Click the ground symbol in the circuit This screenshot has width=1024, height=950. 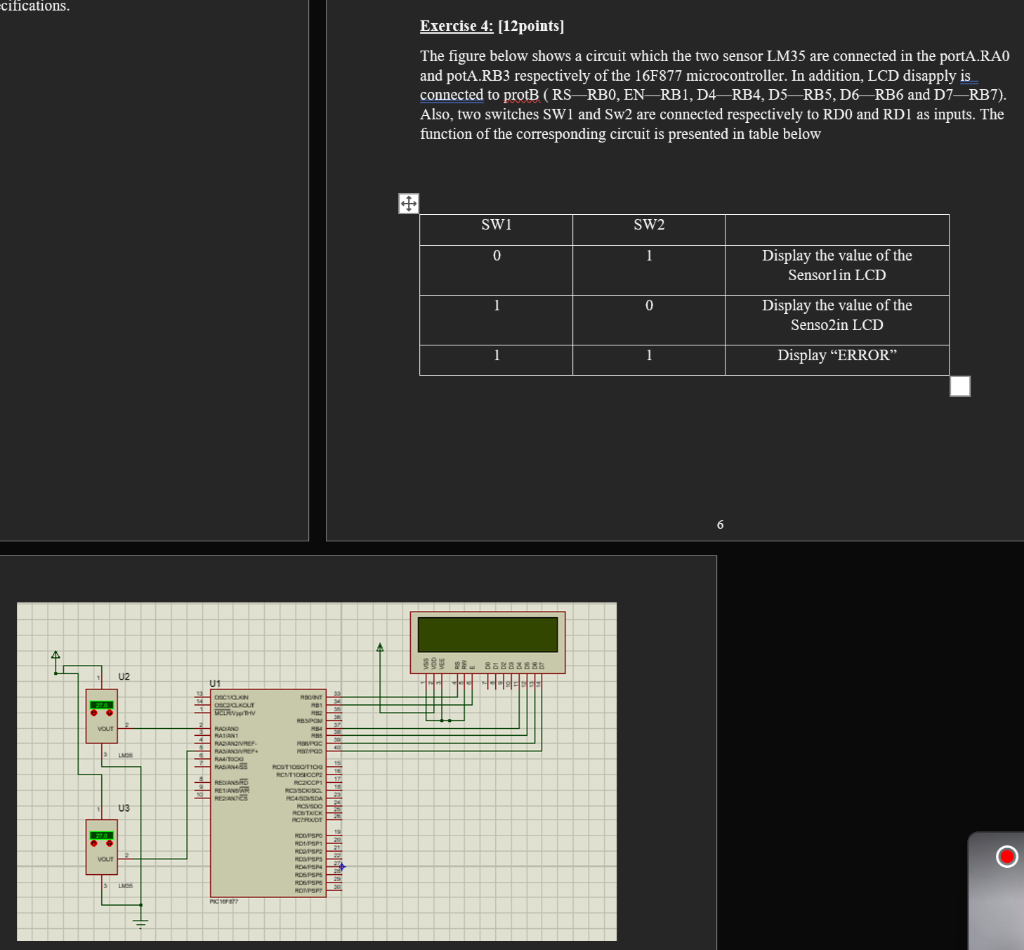click(x=140, y=922)
